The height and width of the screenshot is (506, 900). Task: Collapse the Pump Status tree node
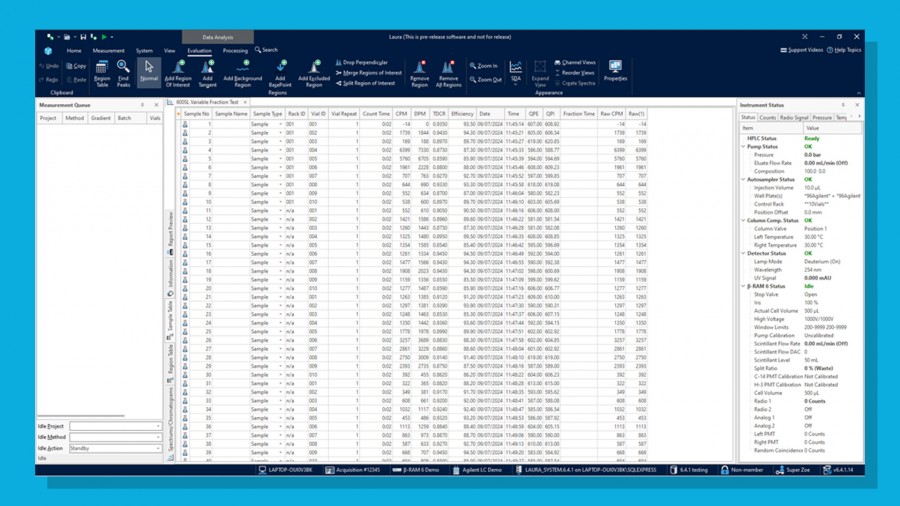pos(743,147)
